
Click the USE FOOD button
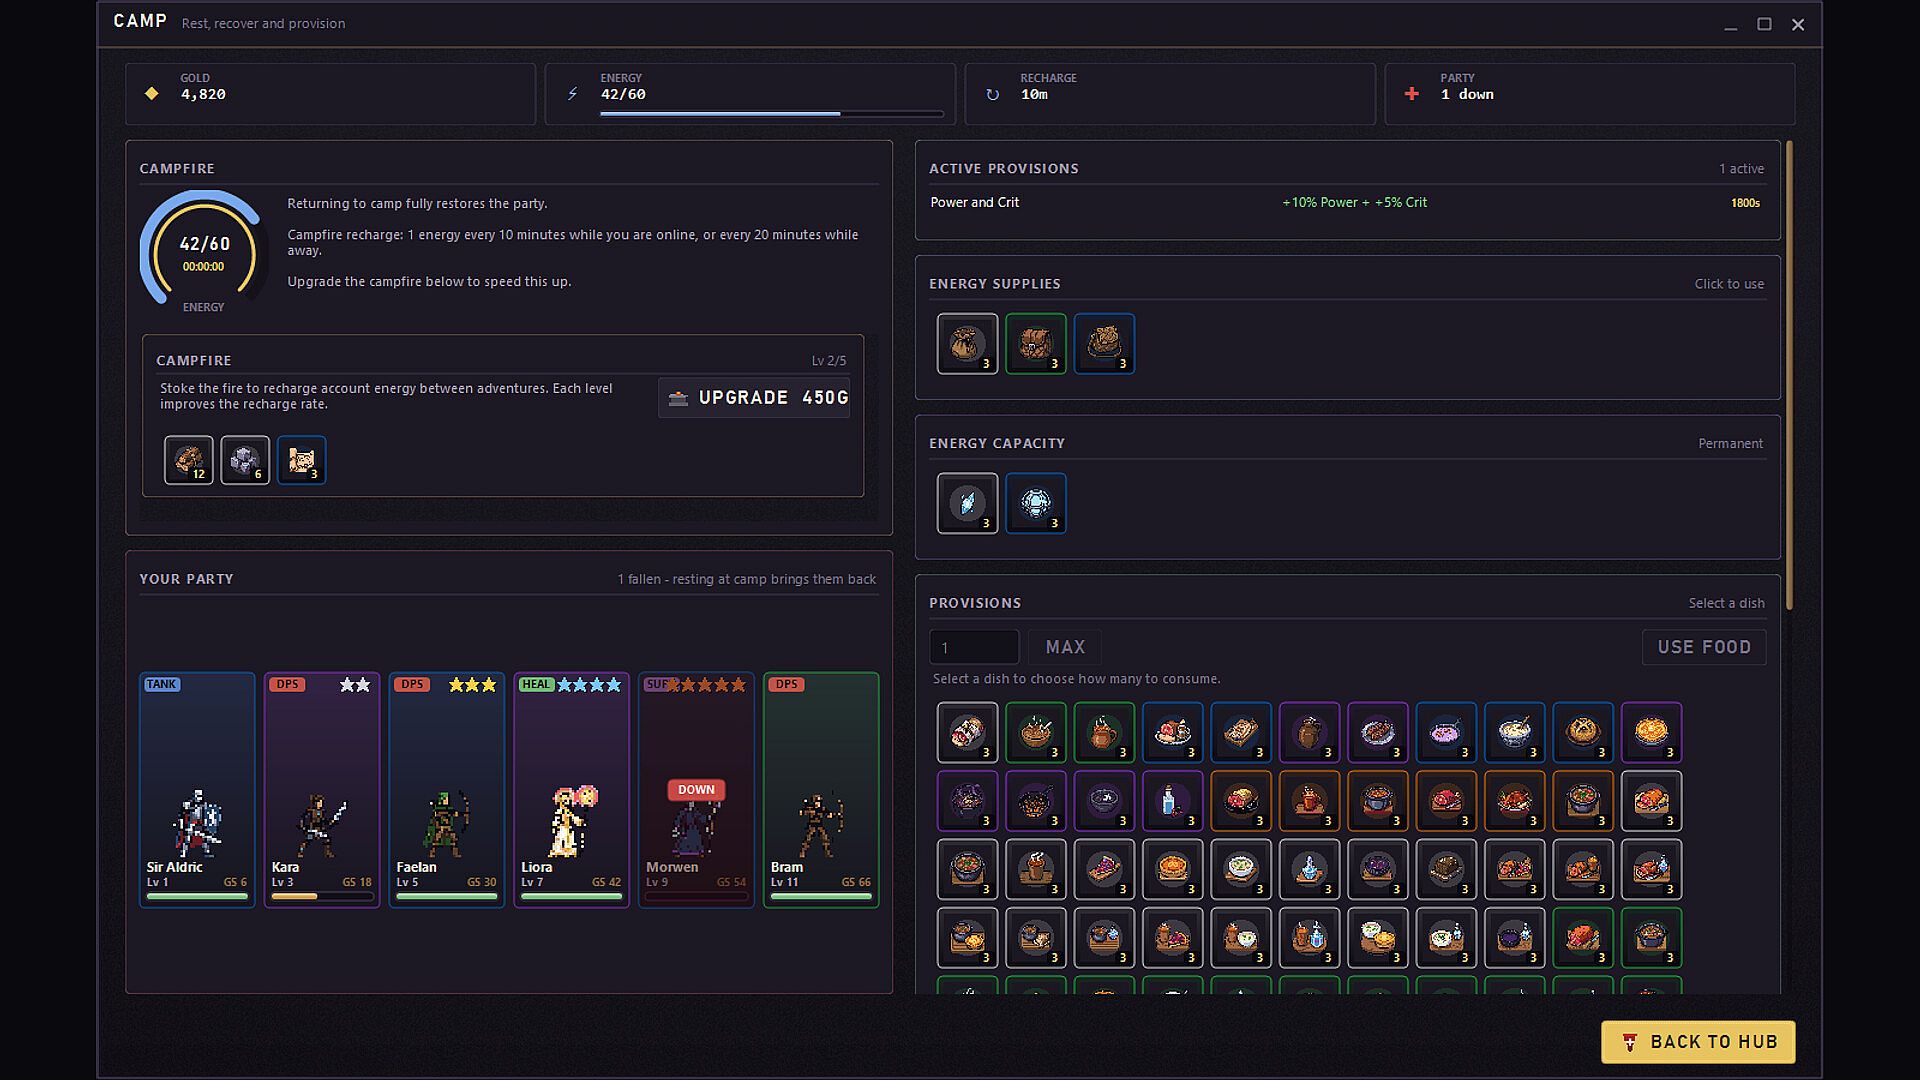tap(1704, 647)
